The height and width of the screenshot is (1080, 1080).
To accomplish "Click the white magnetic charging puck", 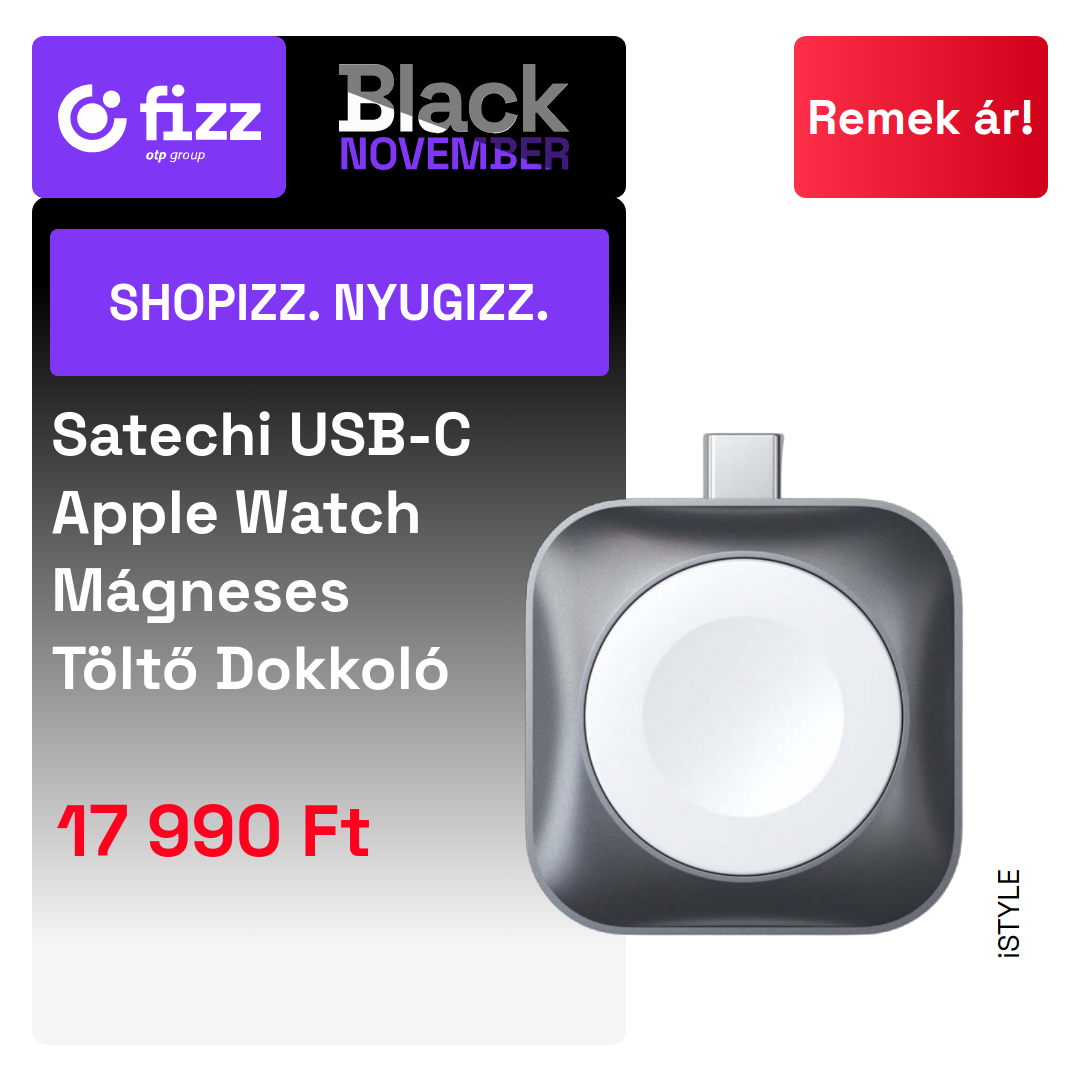I will (742, 716).
